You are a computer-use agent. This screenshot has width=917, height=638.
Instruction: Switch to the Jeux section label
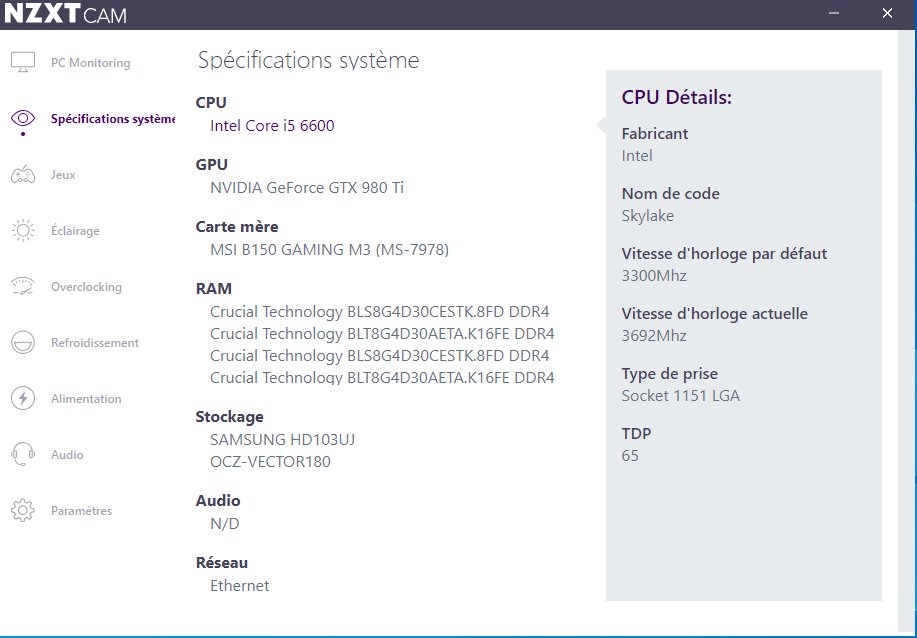tap(63, 175)
